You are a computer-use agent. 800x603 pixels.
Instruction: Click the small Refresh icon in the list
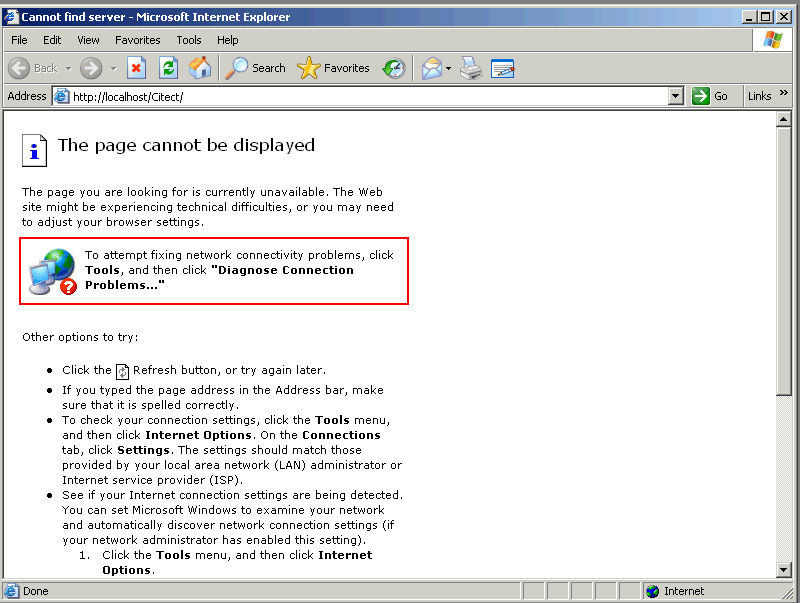tap(122, 371)
